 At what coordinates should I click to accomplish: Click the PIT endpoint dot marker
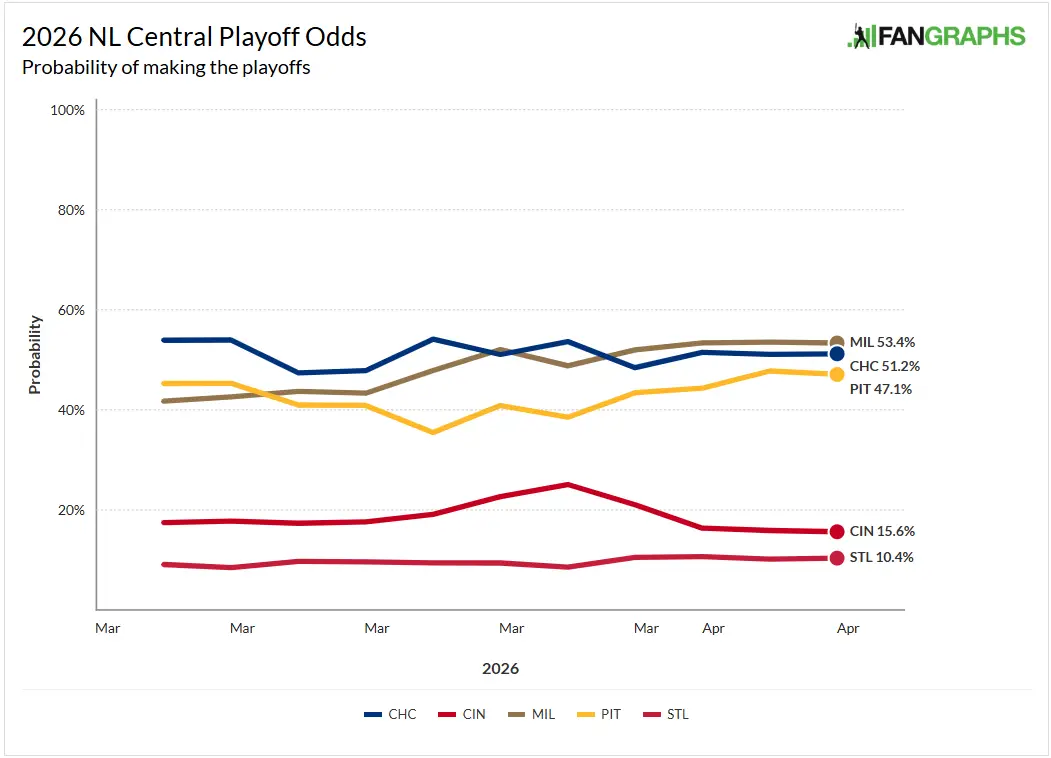coord(837,374)
